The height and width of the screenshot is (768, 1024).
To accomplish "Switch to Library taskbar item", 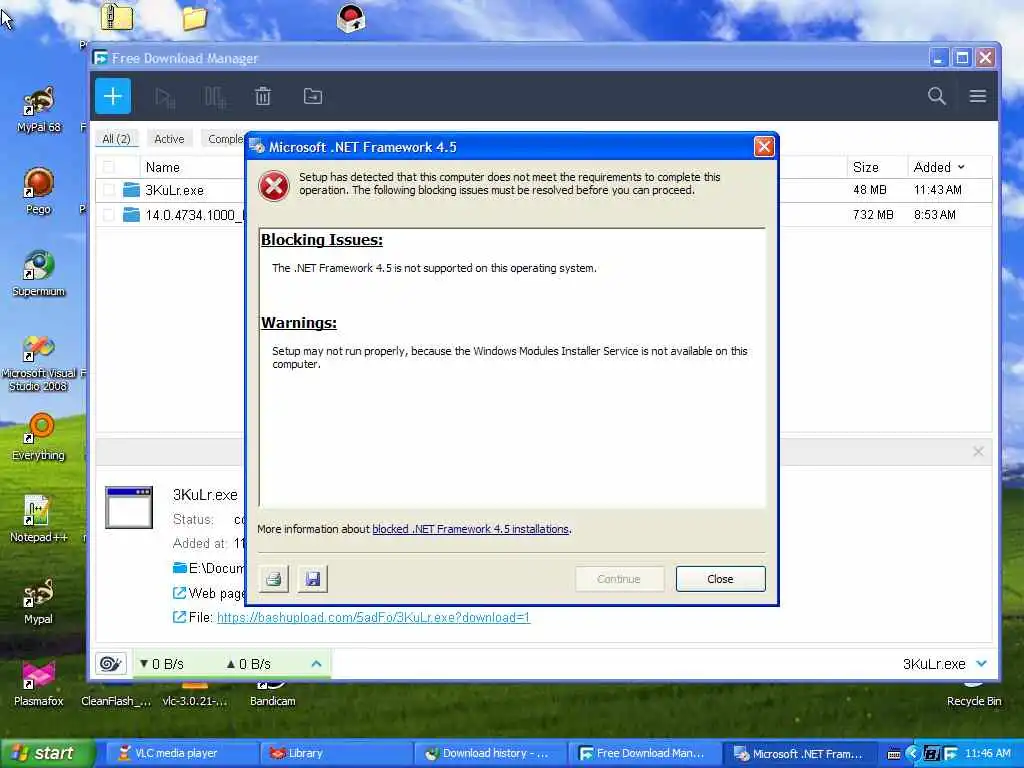I will [x=336, y=753].
